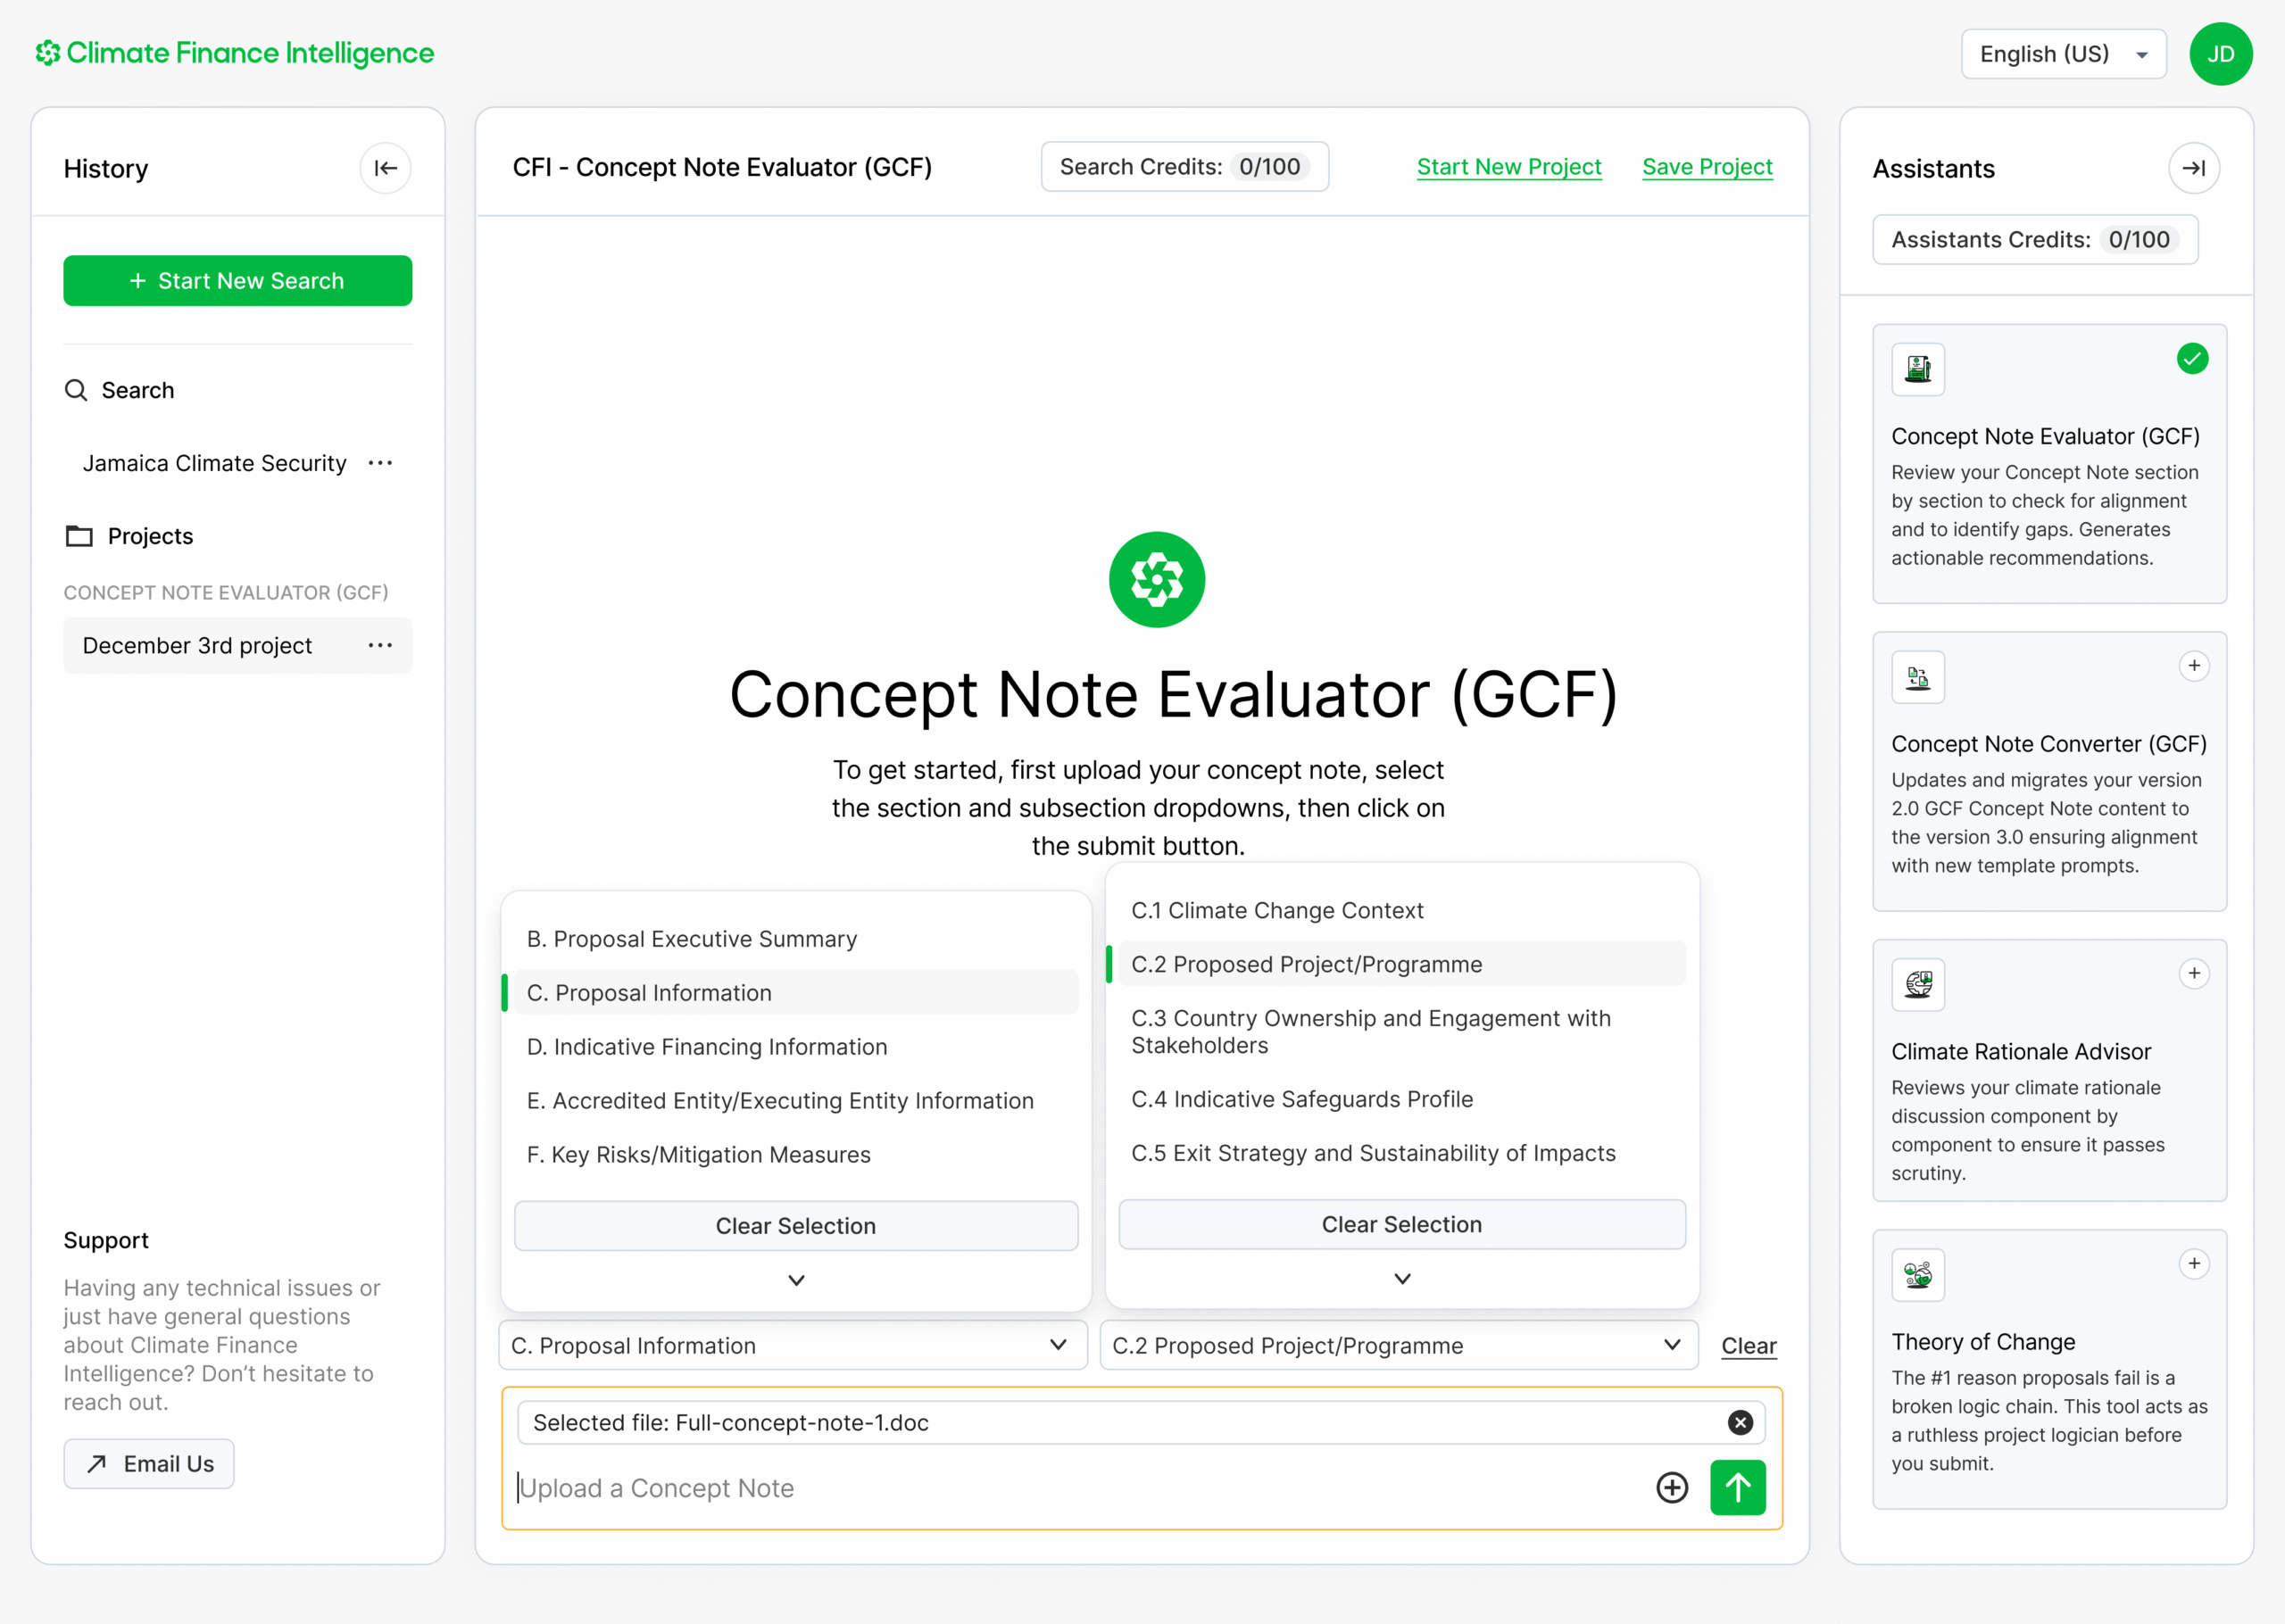
Task: Deselect the checked Concept Note Evaluator assistant
Action: [2192, 359]
